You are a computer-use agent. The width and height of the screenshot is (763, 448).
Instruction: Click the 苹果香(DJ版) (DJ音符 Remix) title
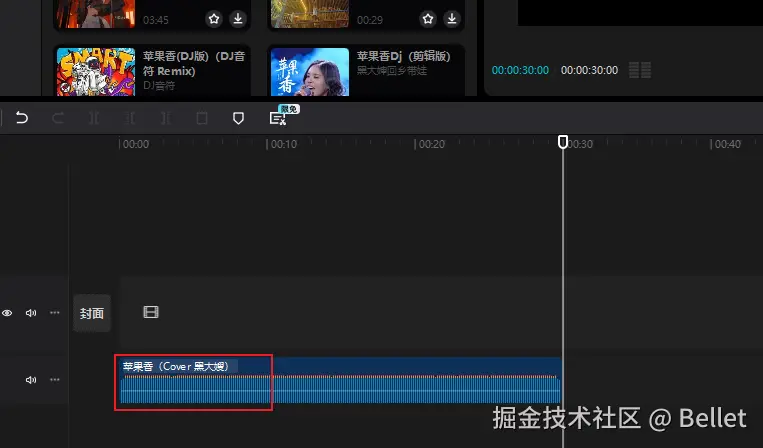click(x=194, y=63)
